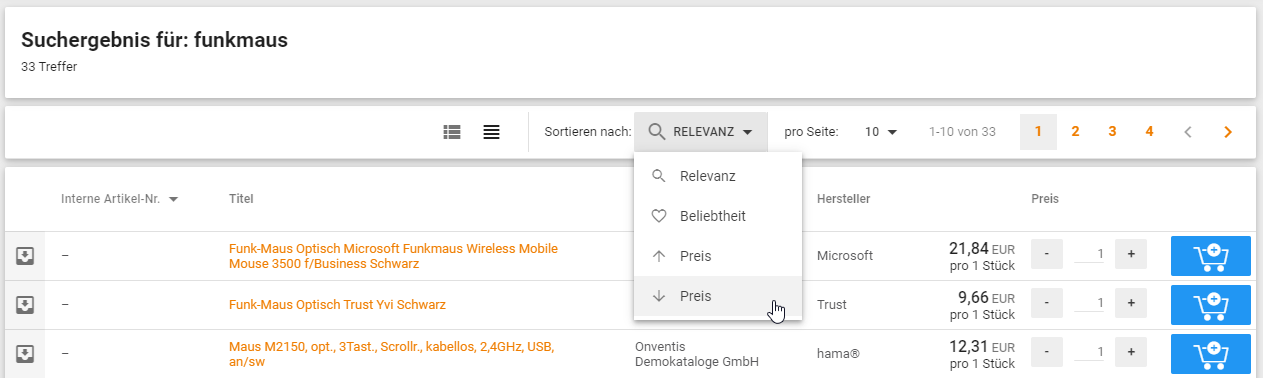Screen dimensions: 1263x378
Task: Add Microsoft Funkmaus to cart
Action: (1211, 256)
